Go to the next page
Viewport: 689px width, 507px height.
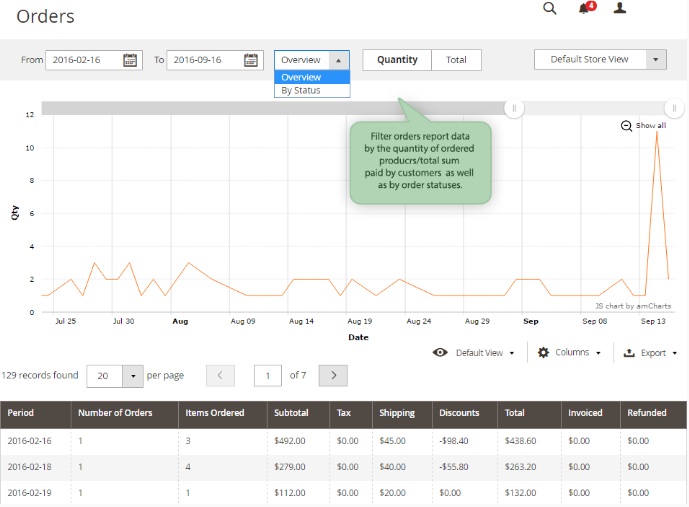coord(335,376)
